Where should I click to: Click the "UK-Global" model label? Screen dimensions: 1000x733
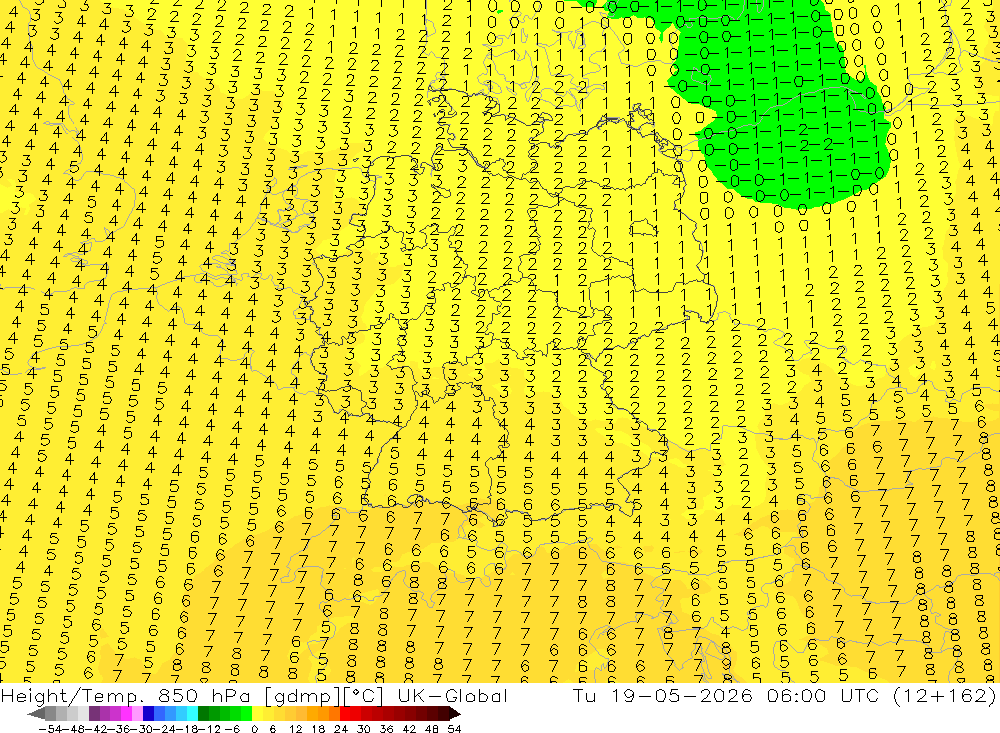click(x=452, y=696)
